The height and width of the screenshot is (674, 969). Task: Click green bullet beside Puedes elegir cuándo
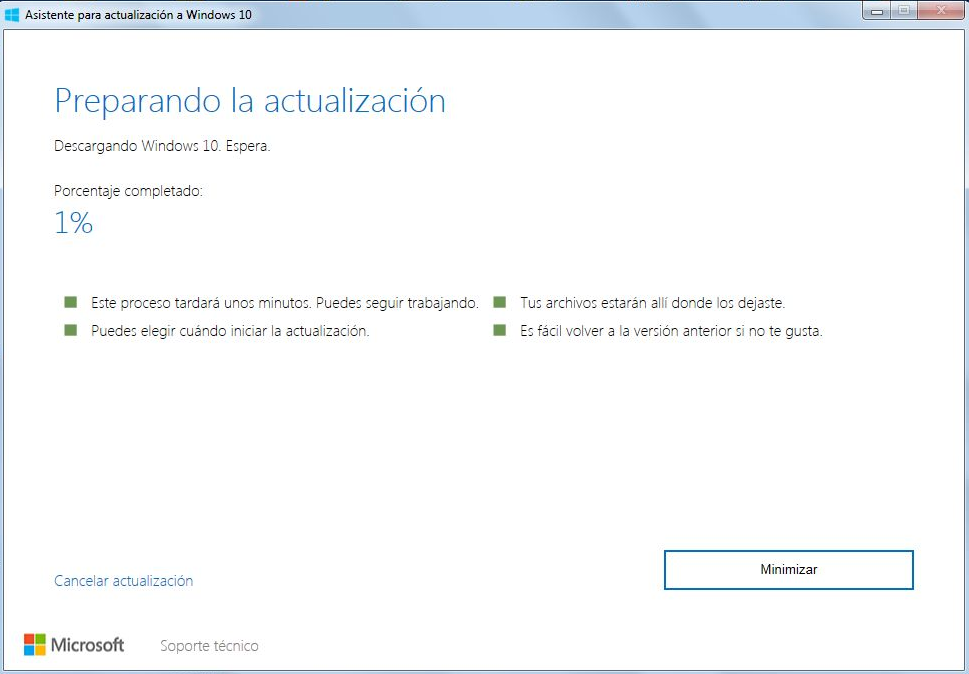[x=70, y=330]
